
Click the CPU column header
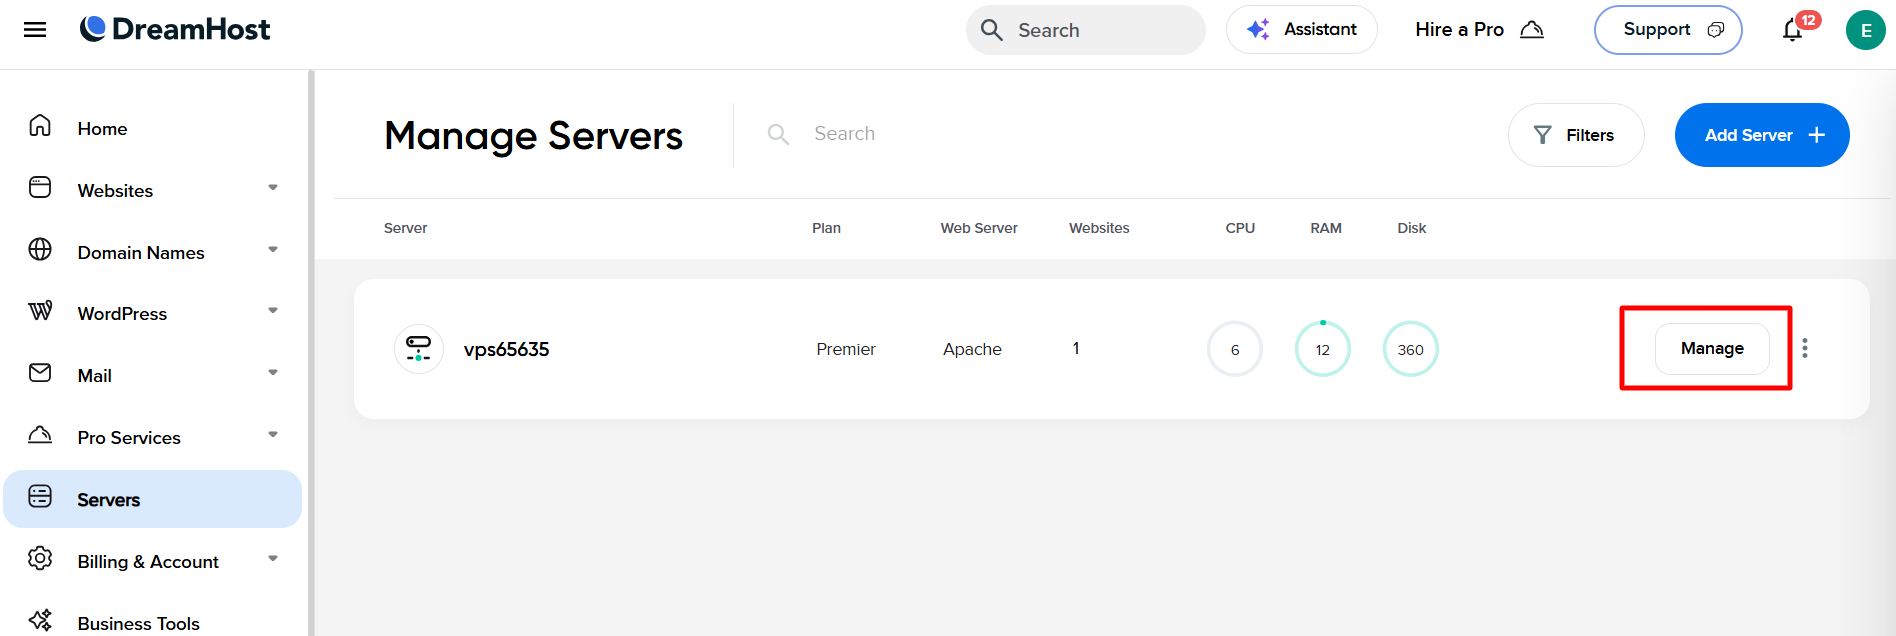coord(1240,228)
